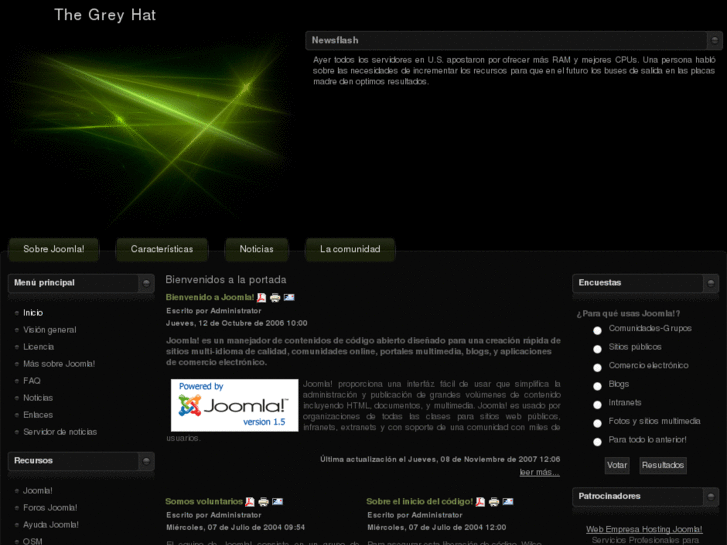
Task: Open PDF icon for Somos voluntarios article
Action: pos(250,501)
